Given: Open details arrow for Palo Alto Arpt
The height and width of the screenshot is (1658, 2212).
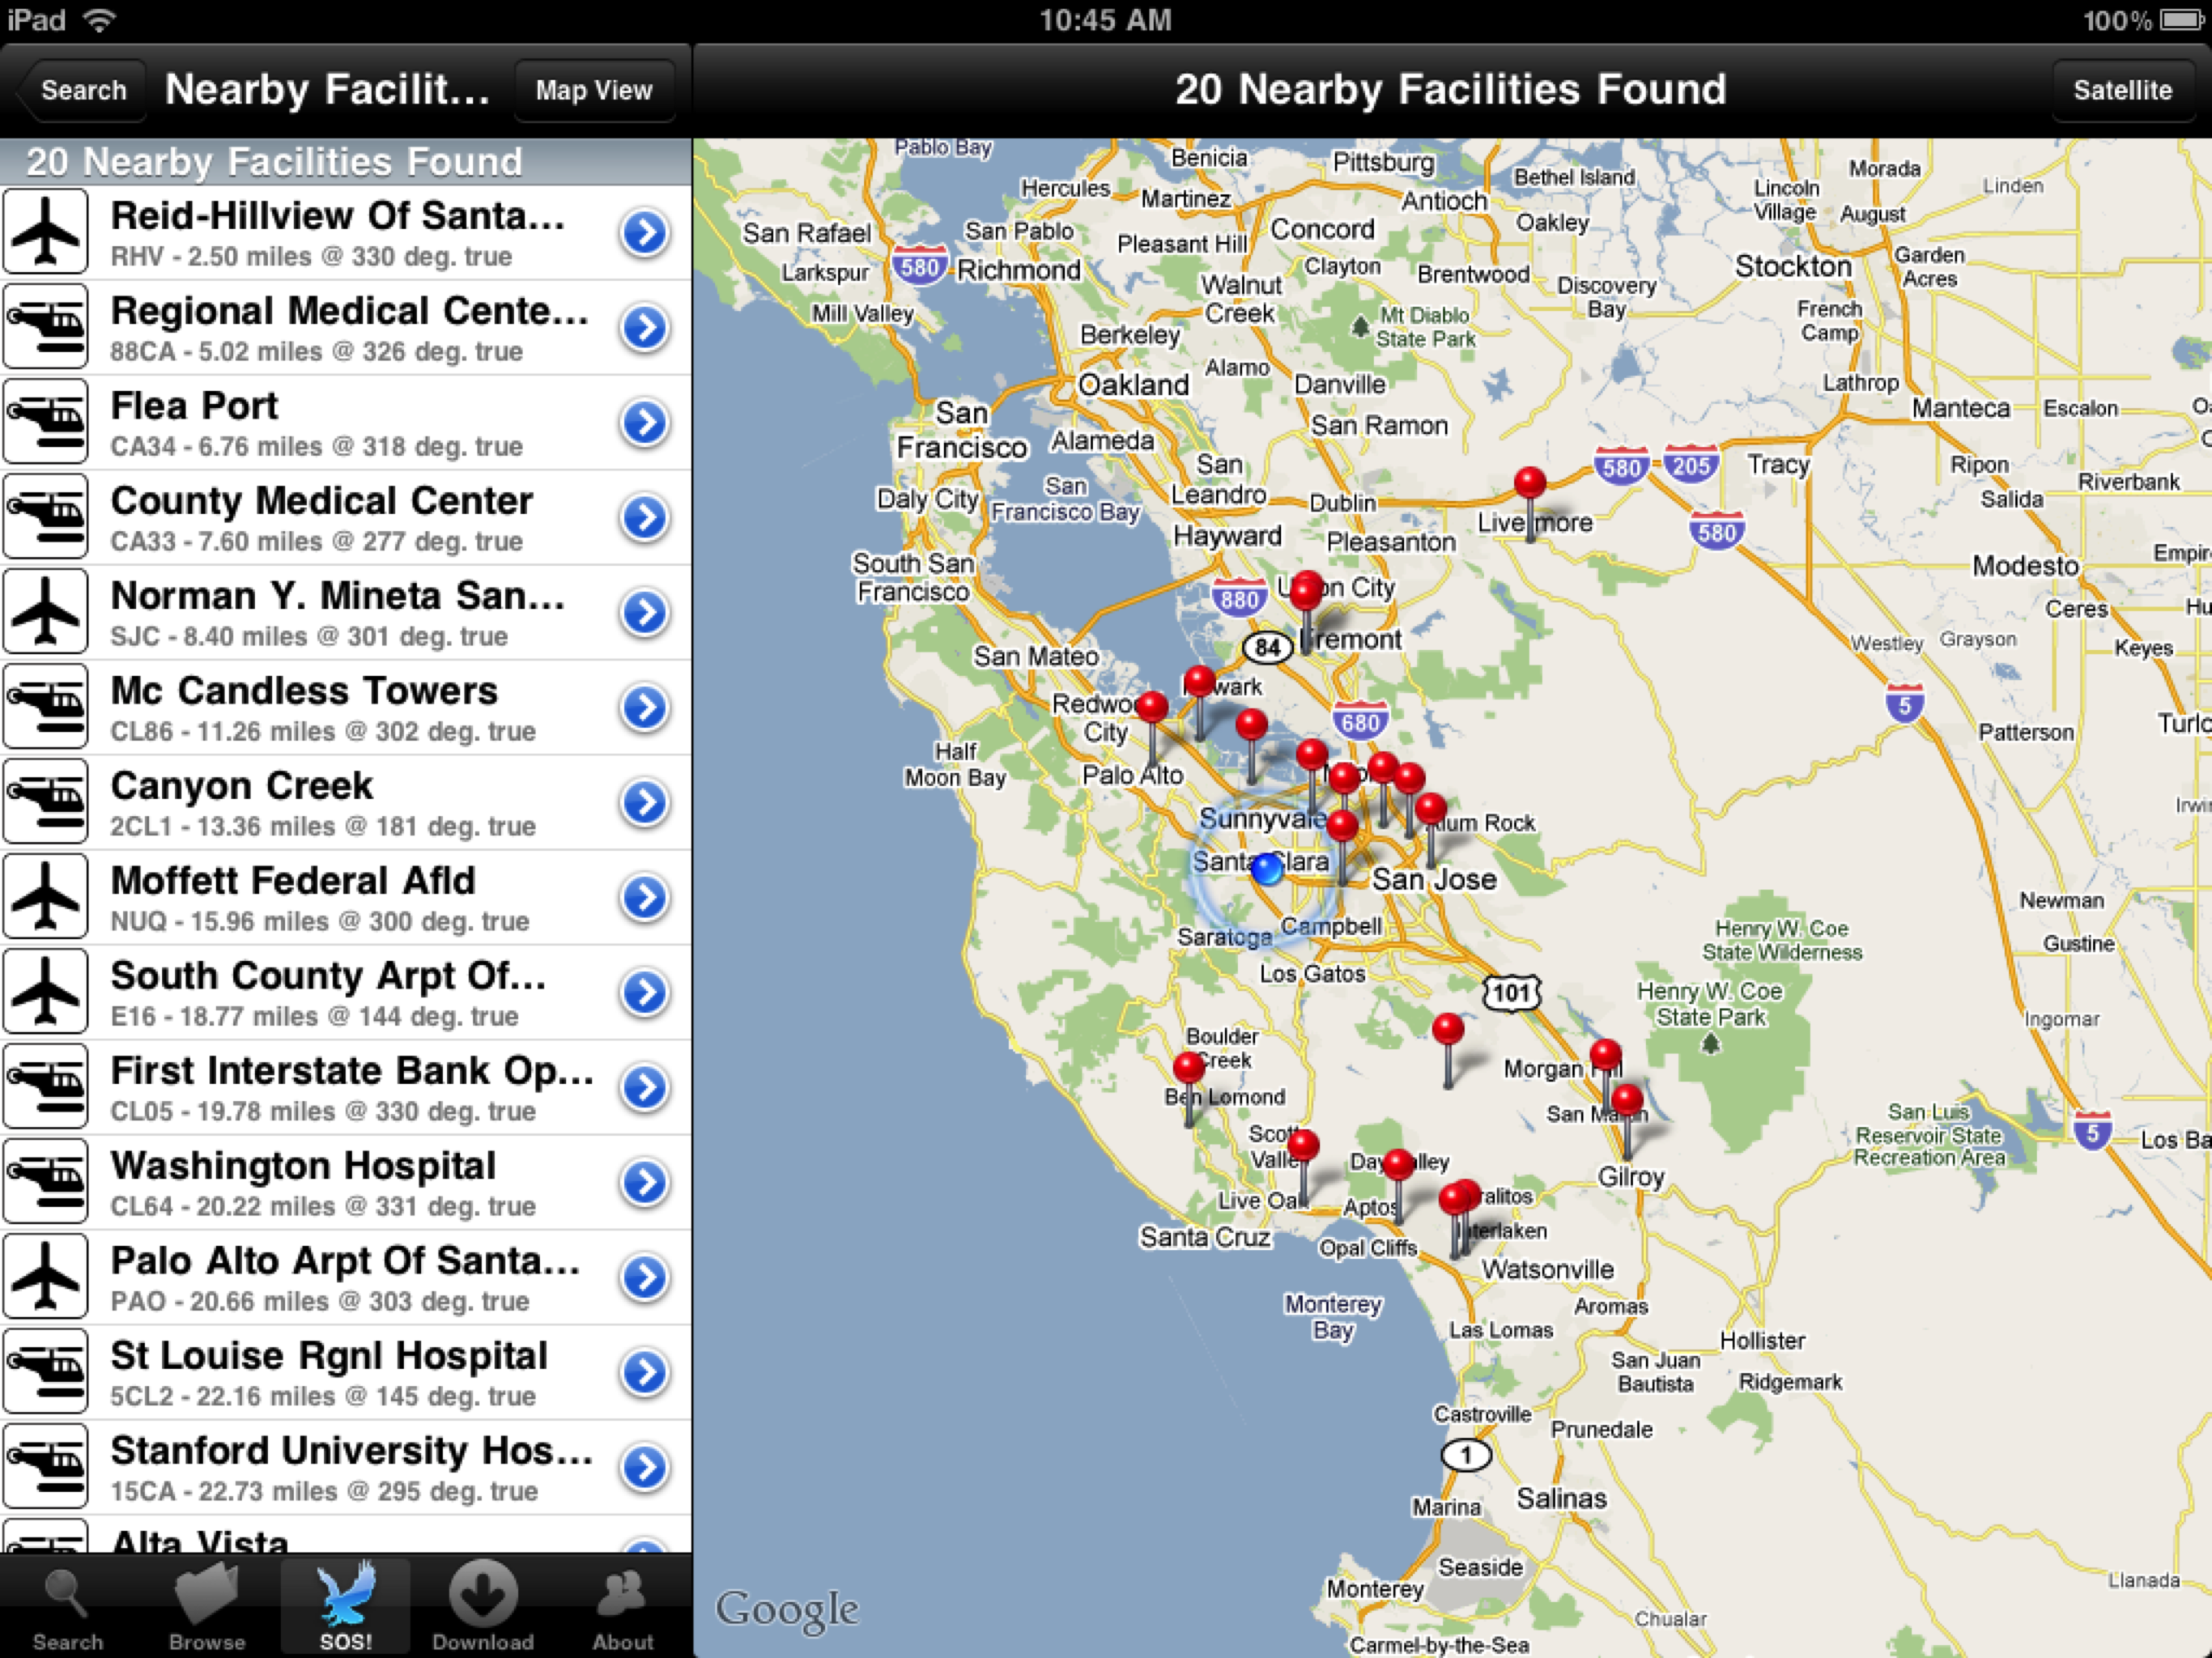Looking at the screenshot, I should pyautogui.click(x=645, y=1278).
